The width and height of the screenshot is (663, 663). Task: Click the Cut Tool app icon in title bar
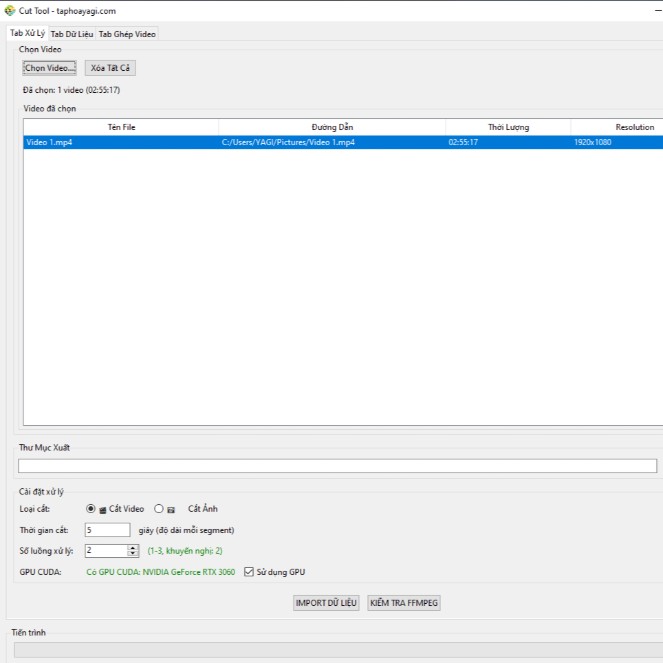10,10
